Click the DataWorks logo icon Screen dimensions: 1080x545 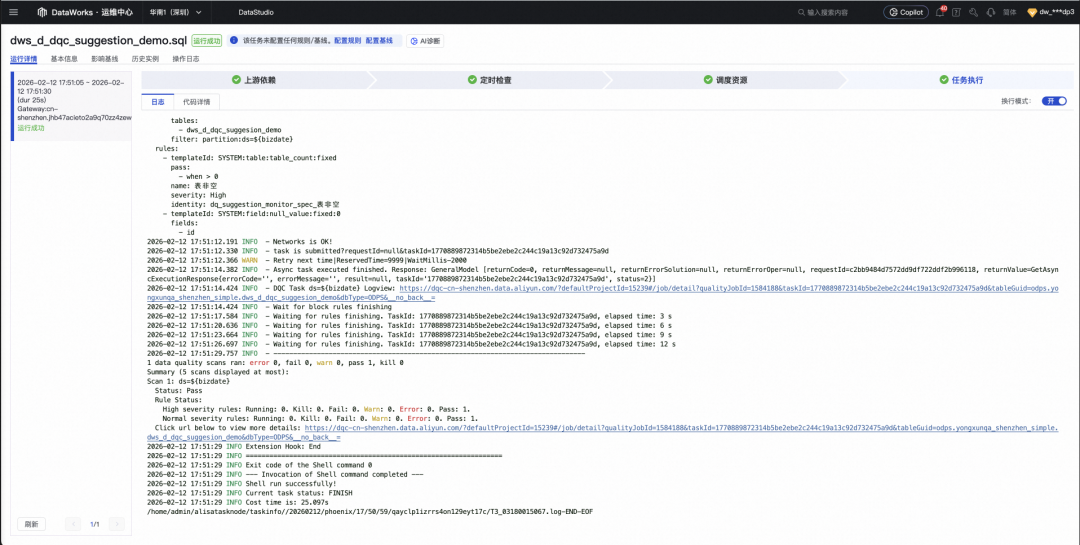(x=43, y=12)
